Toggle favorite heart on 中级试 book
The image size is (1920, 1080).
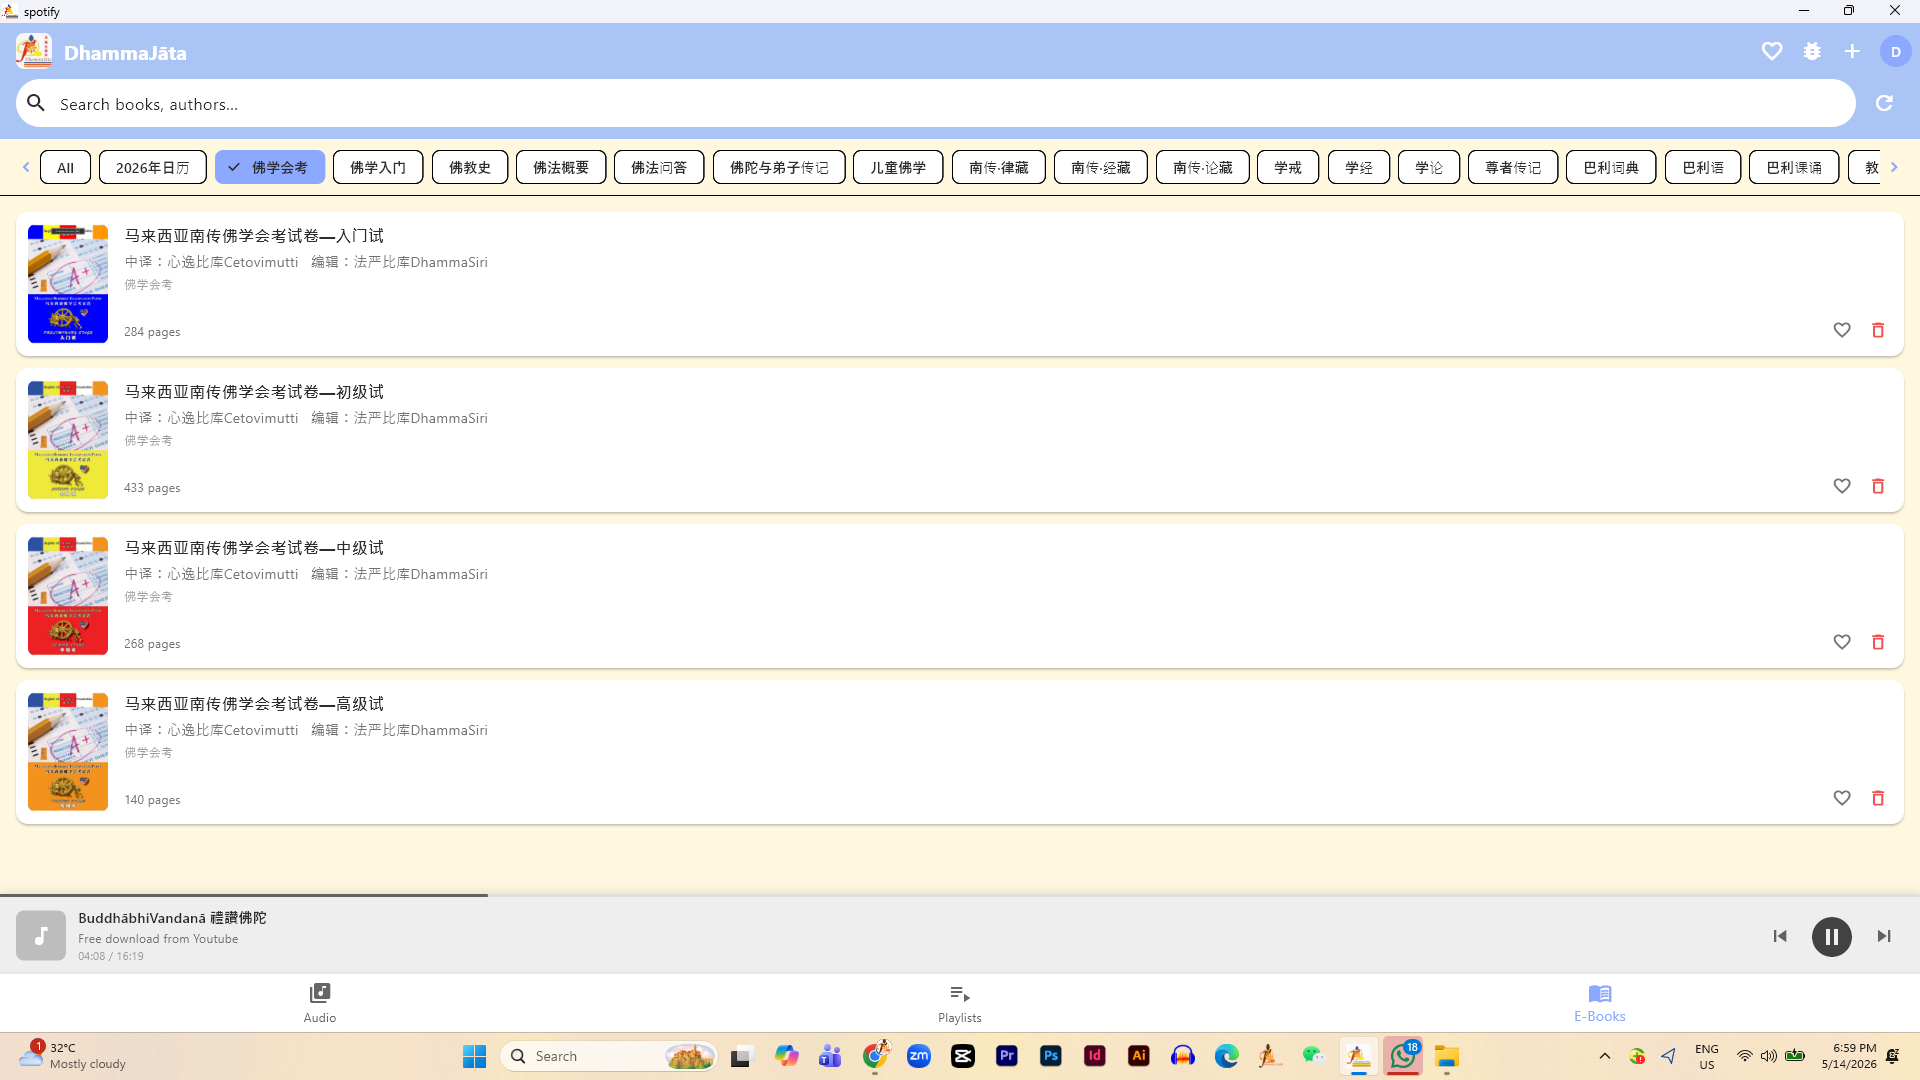click(1842, 642)
